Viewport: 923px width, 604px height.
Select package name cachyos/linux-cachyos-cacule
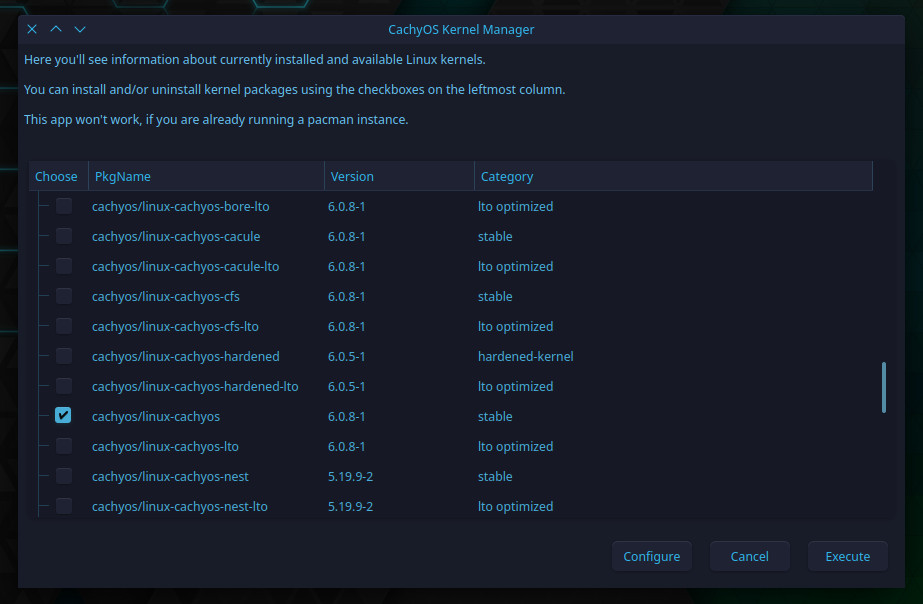(x=176, y=237)
